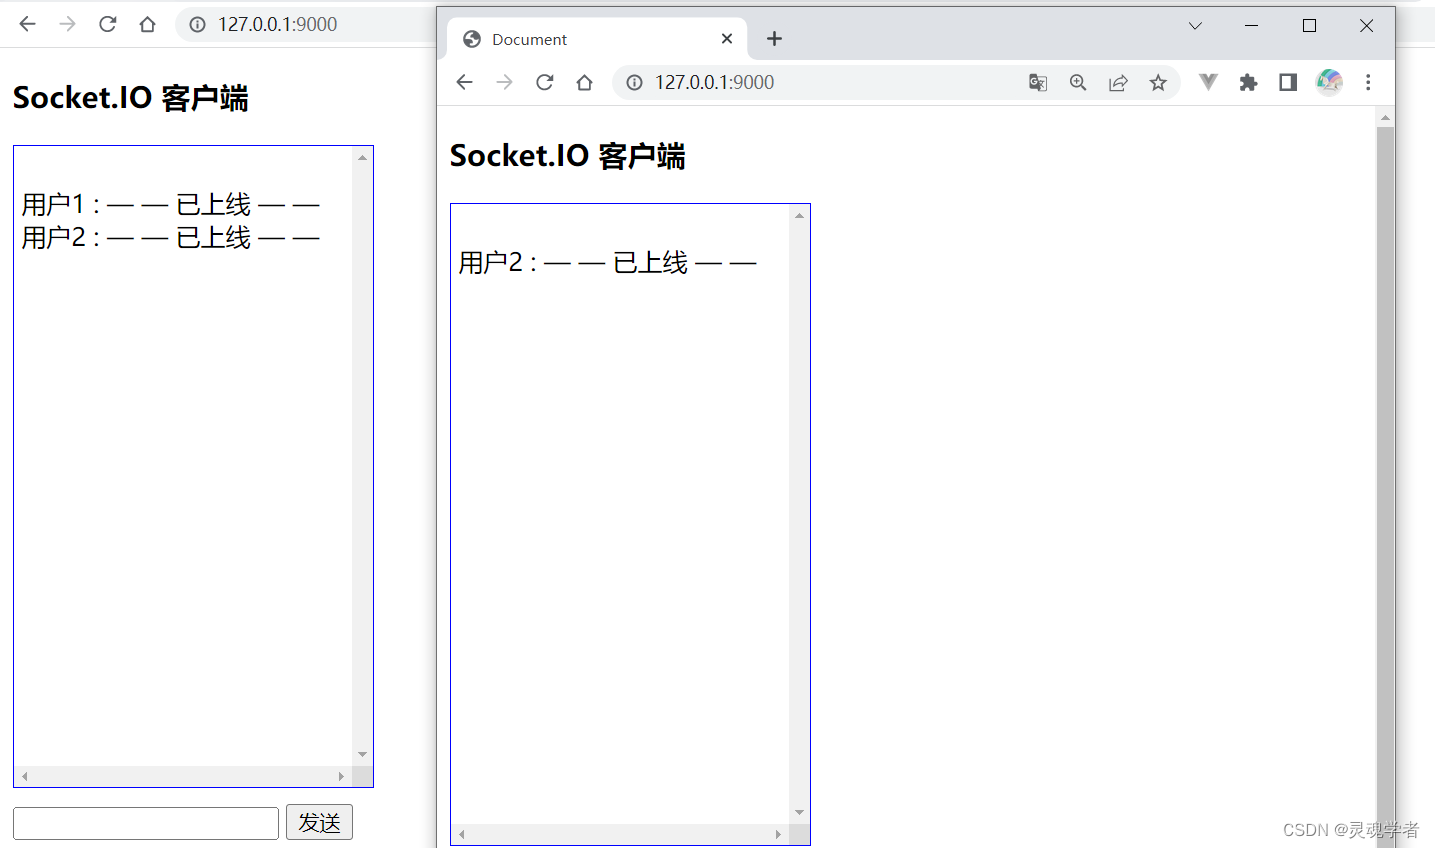The width and height of the screenshot is (1435, 848).
Task: Click the Chrome profile avatar icon
Action: (1329, 82)
